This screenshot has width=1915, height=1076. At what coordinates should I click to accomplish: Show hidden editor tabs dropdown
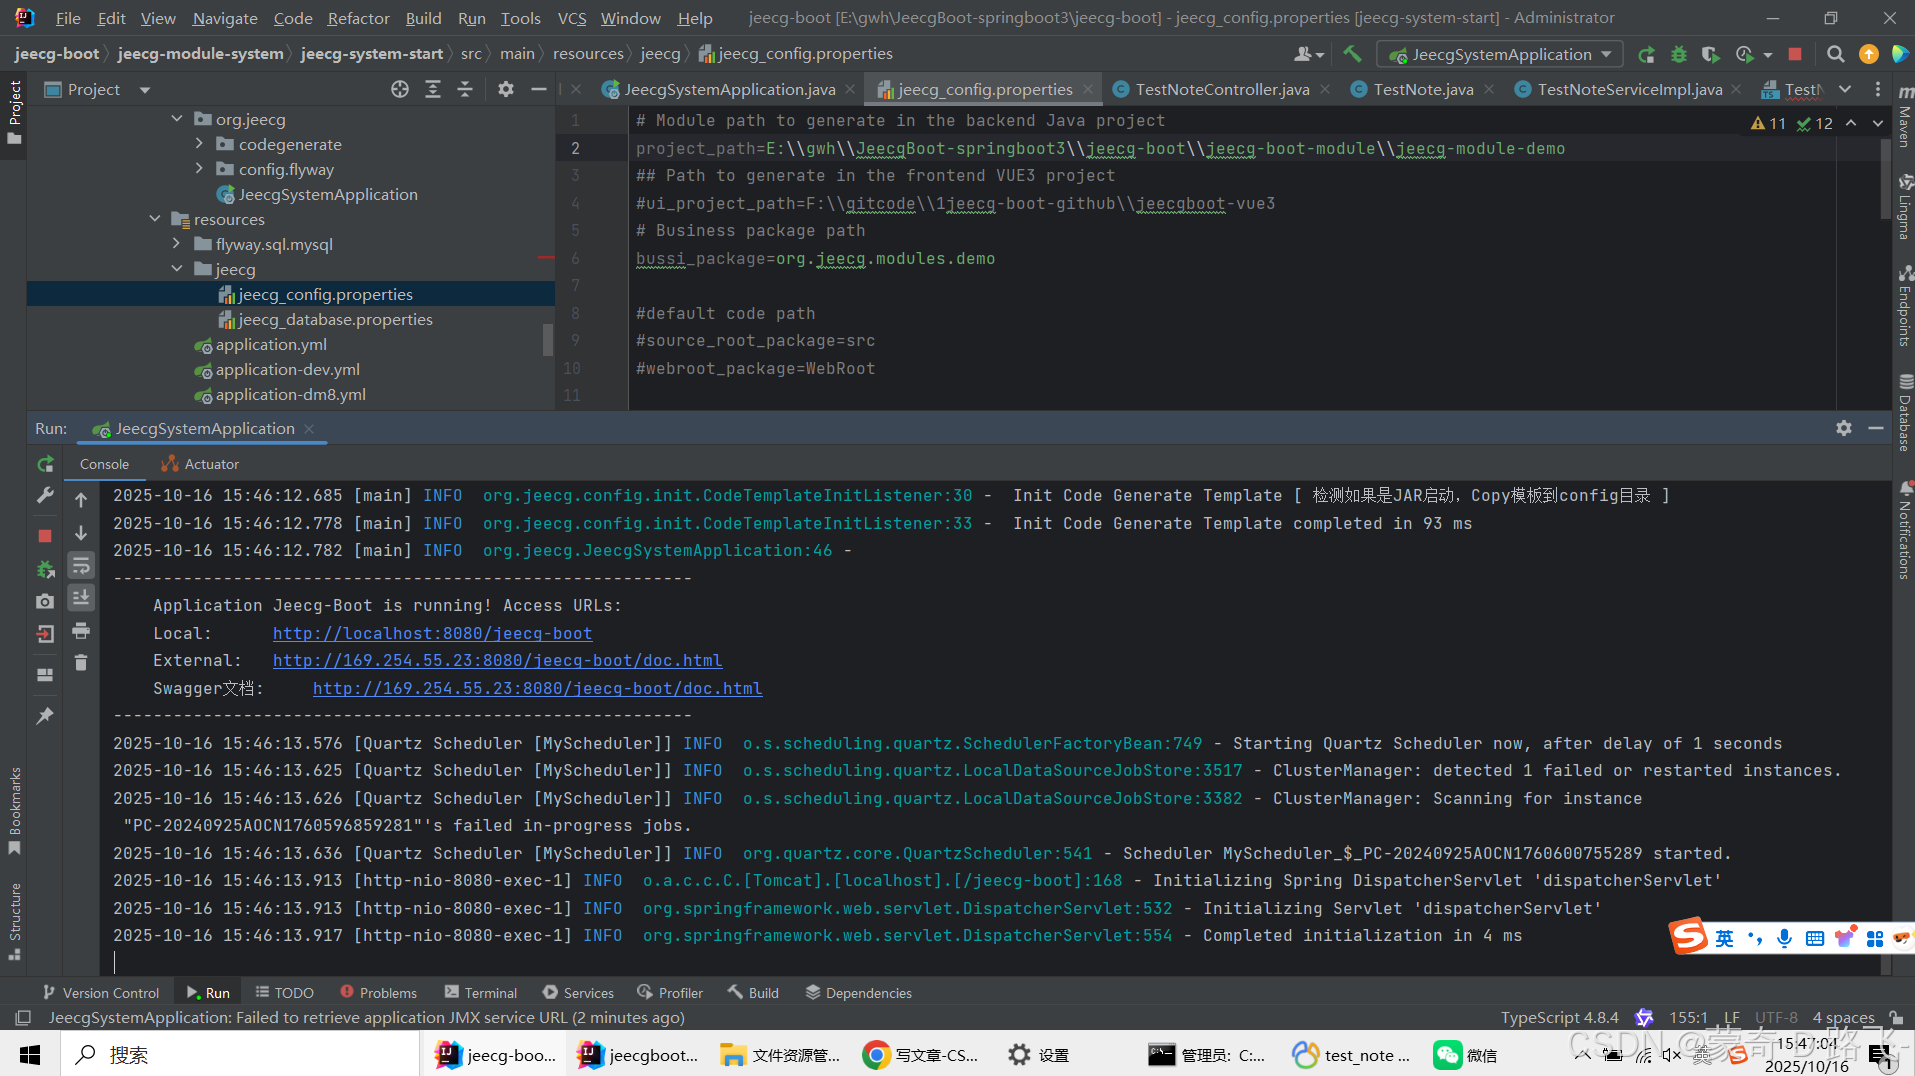click(x=1845, y=89)
